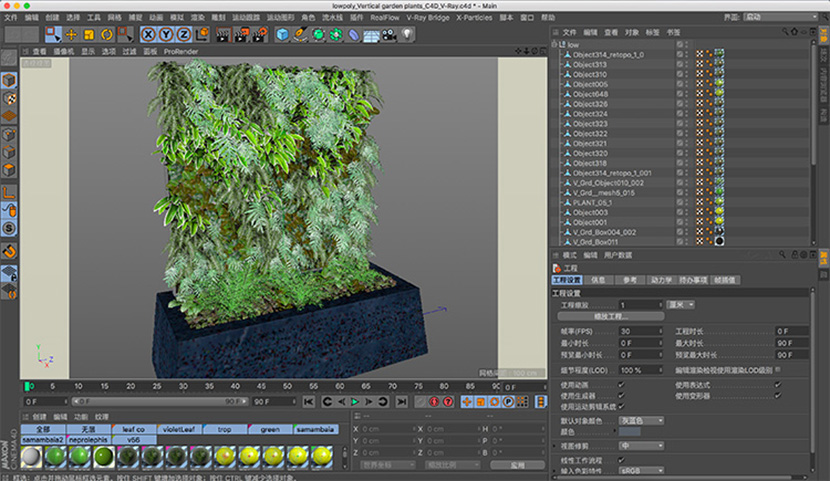Toggle the 使用变形器 checkbox

(x=778, y=395)
